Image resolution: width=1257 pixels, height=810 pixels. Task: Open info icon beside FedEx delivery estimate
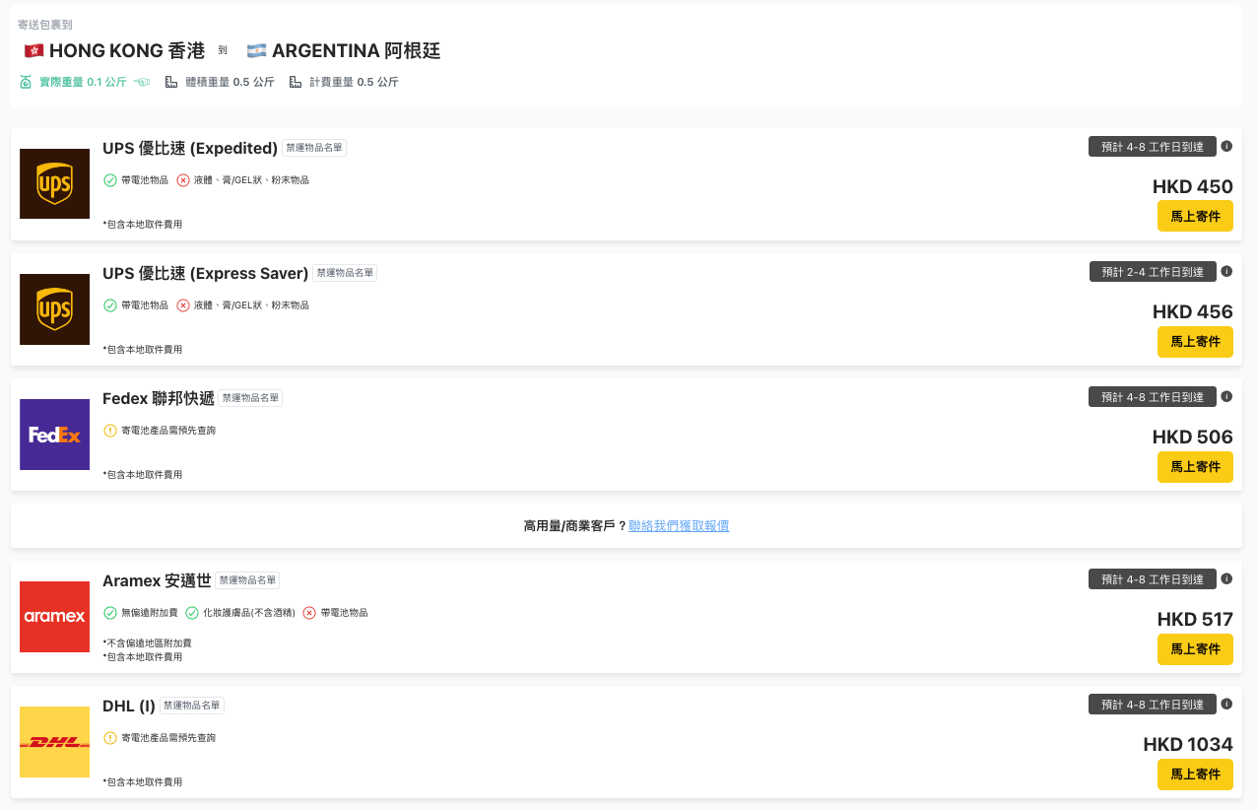coord(1227,396)
